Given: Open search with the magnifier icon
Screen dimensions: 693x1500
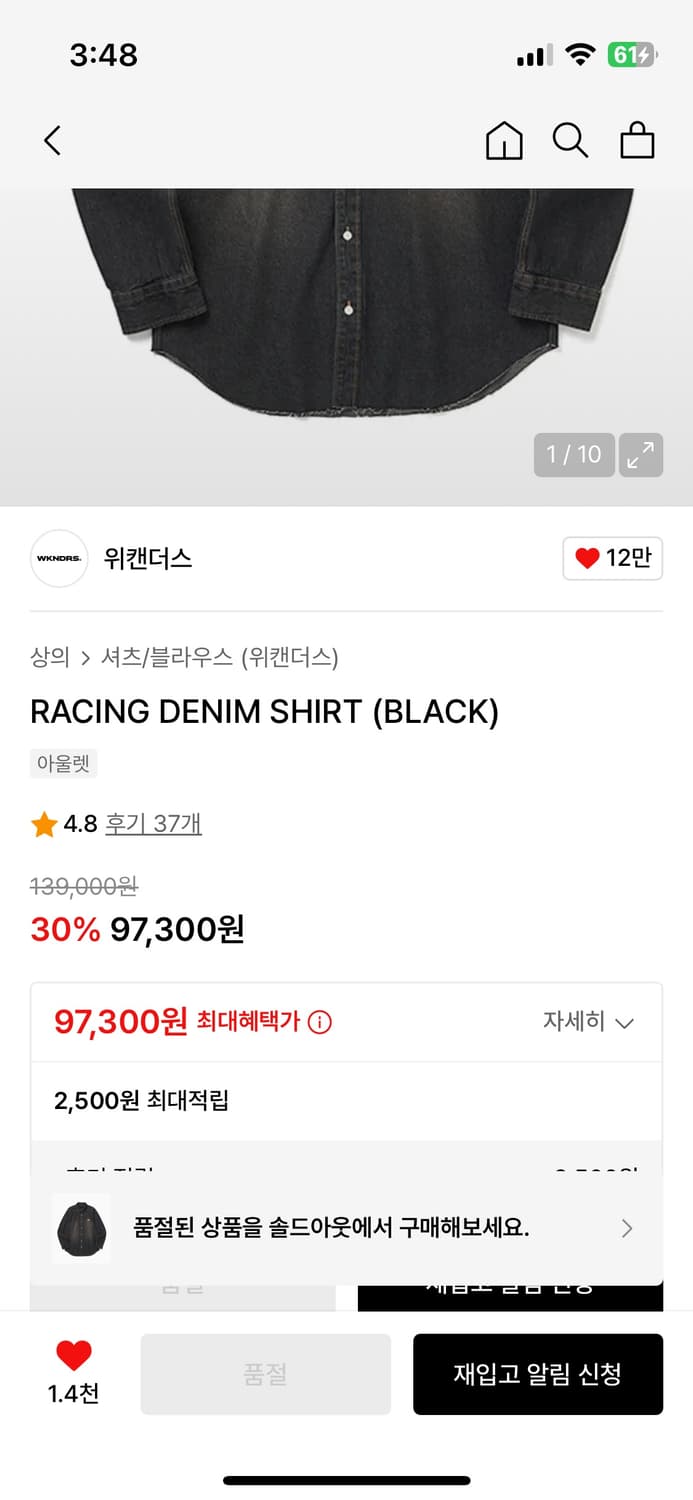Looking at the screenshot, I should point(571,141).
